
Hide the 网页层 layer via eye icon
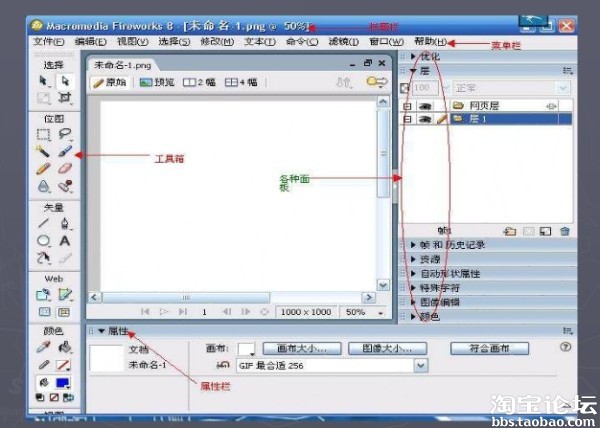[x=424, y=105]
